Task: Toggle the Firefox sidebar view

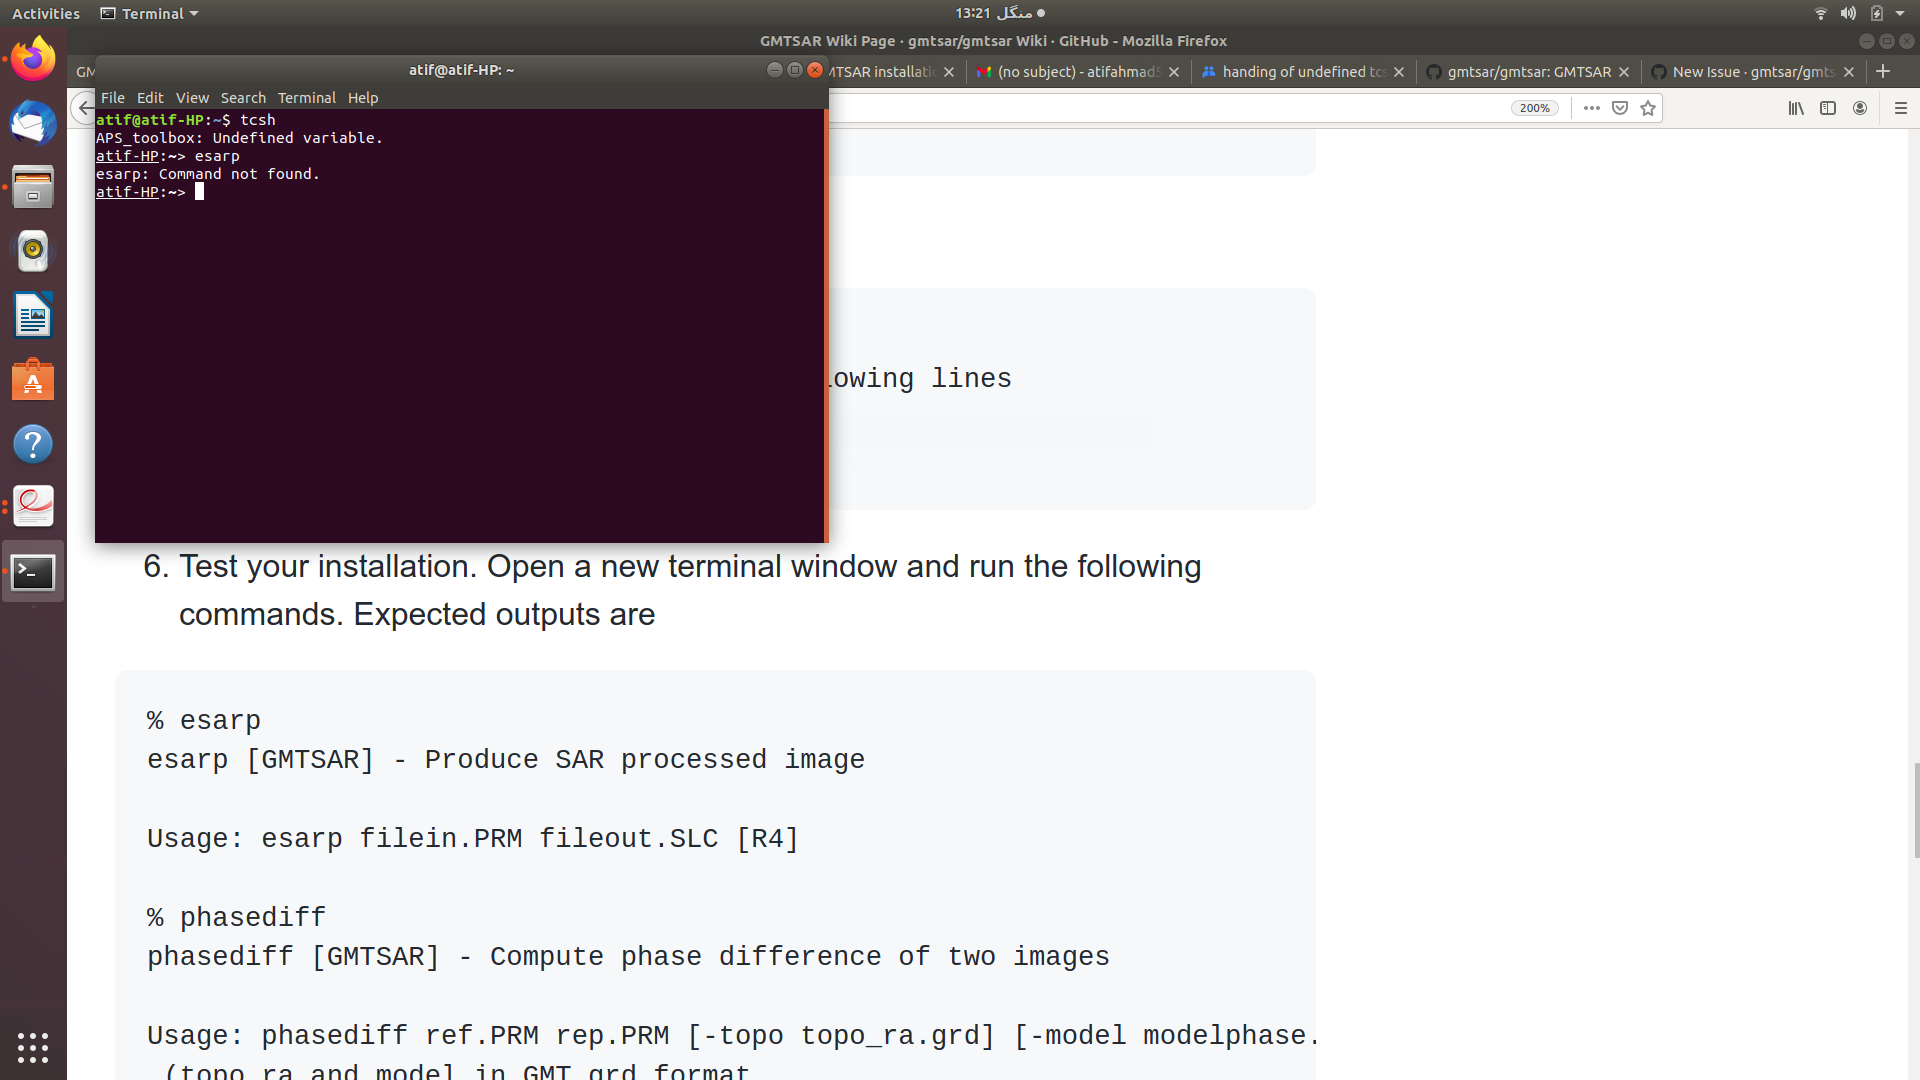Action: point(1829,108)
